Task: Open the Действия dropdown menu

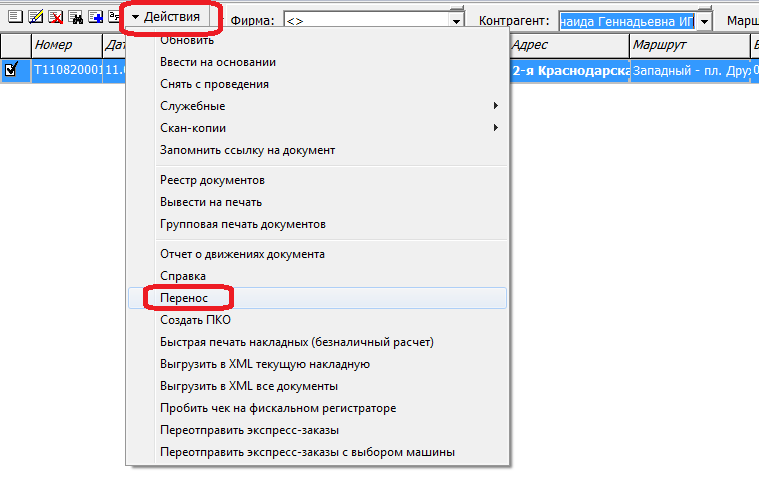Action: (166, 18)
